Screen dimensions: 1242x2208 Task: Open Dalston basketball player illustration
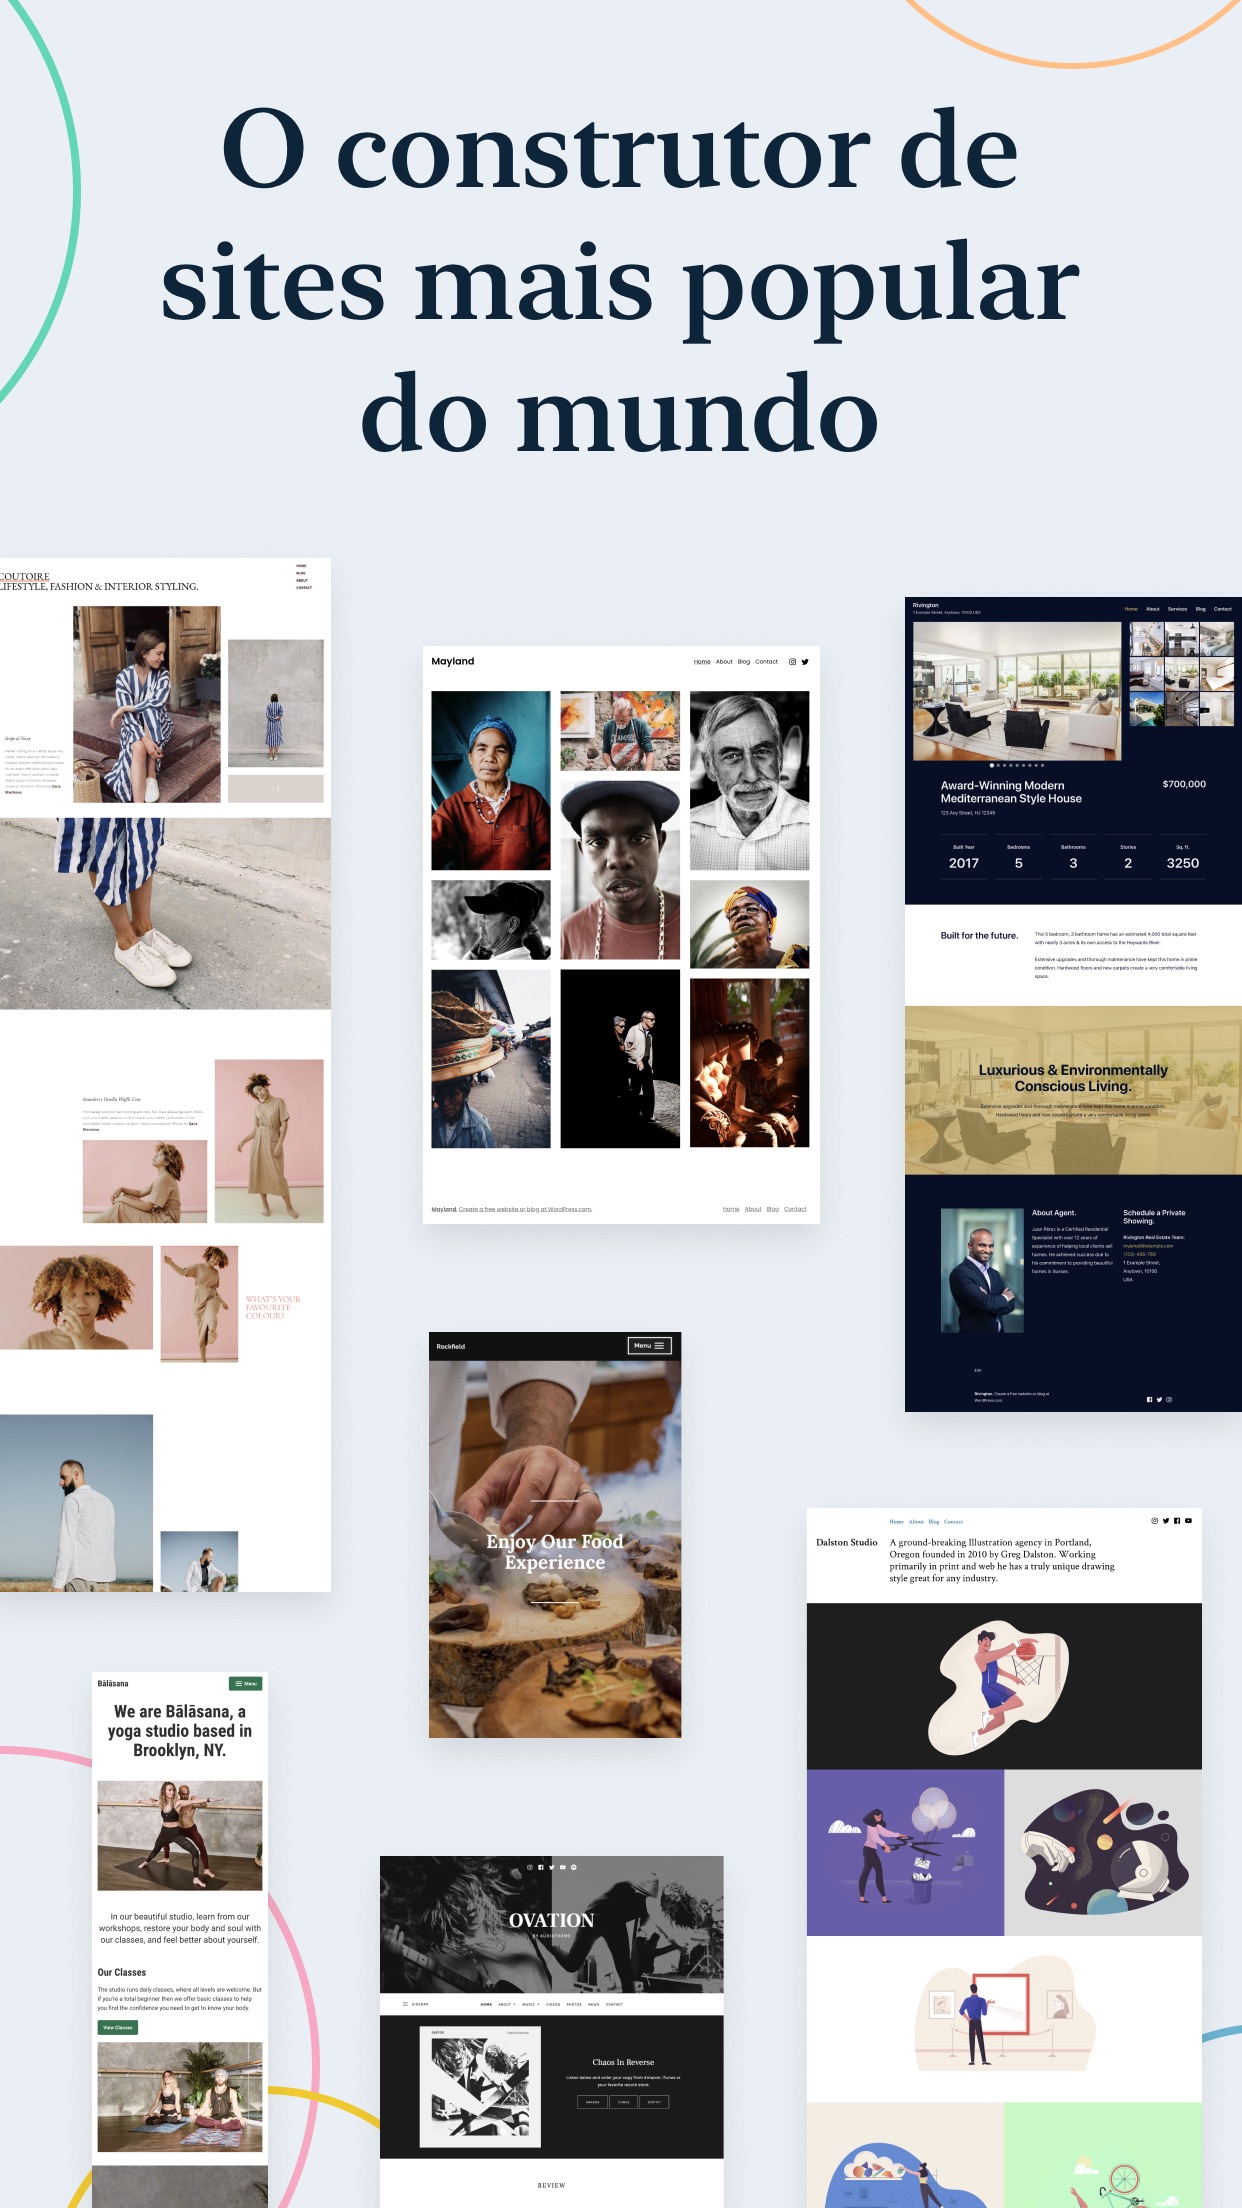[1004, 1686]
